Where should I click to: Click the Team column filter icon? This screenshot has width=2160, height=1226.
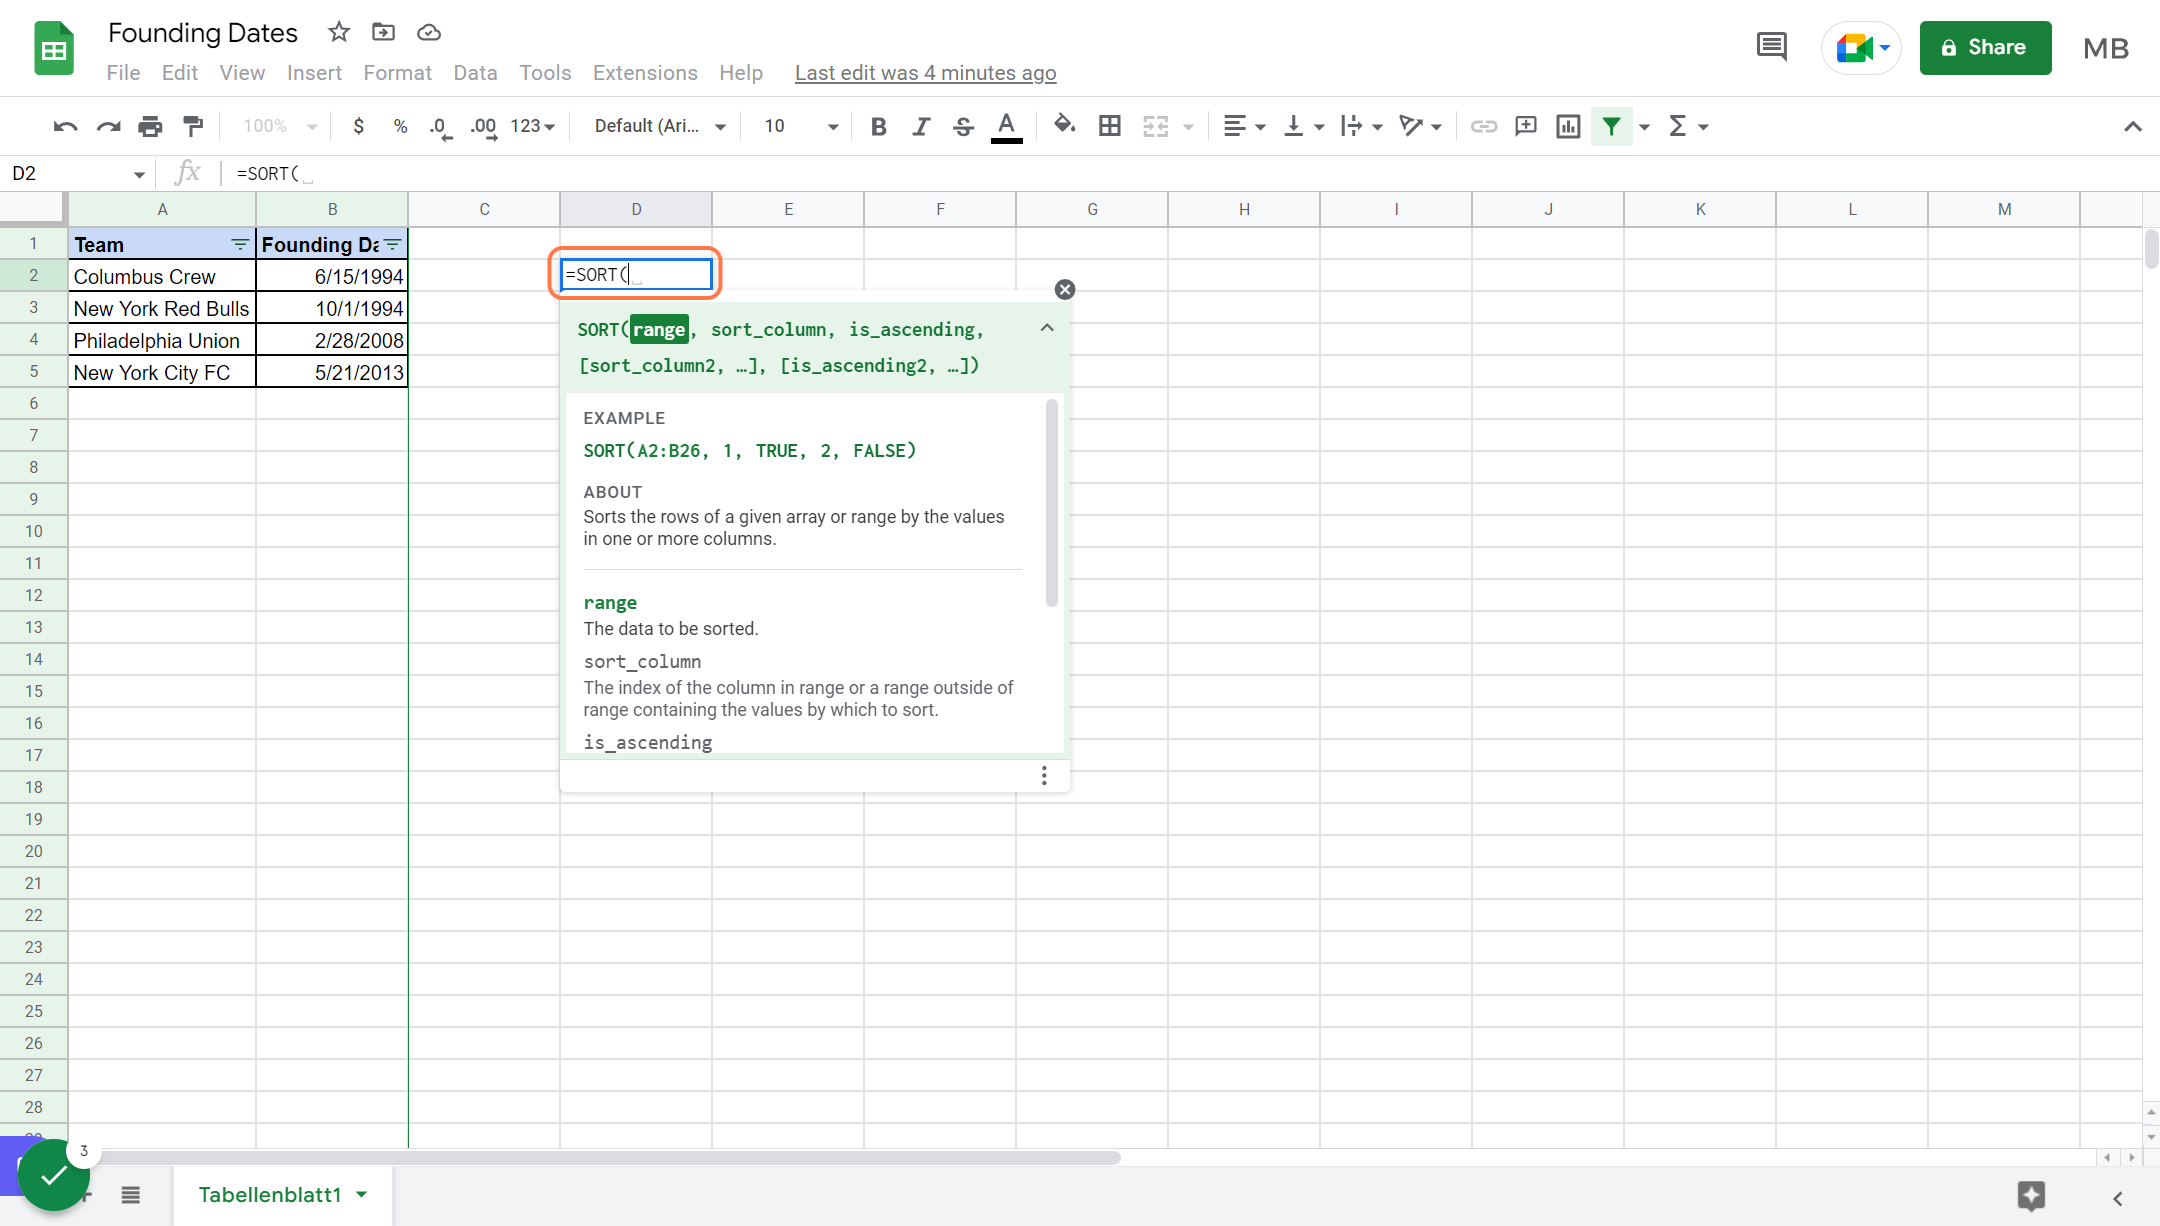tap(240, 245)
